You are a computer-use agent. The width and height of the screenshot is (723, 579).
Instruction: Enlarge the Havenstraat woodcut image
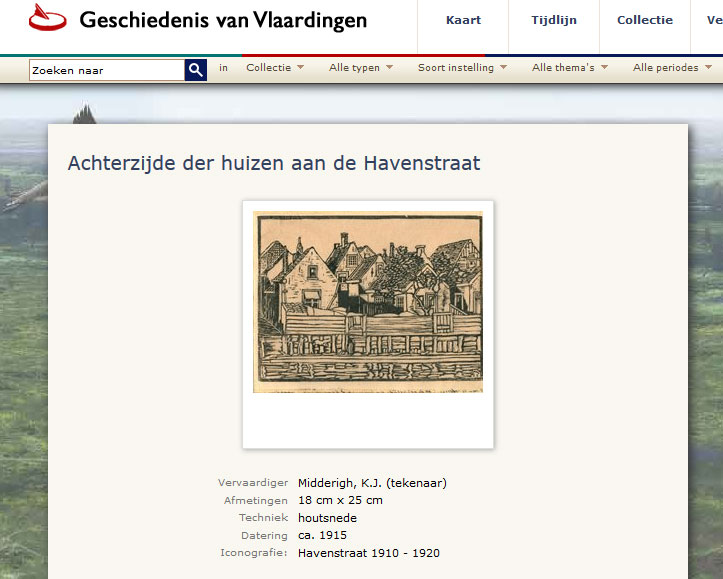pyautogui.click(x=368, y=302)
